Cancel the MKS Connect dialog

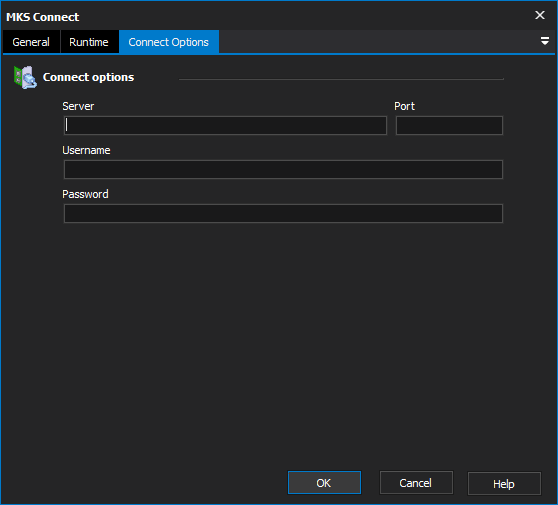pos(416,483)
